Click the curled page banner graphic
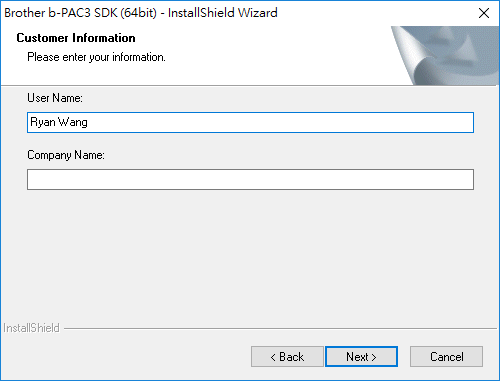This screenshot has height=381, width=500. point(445,56)
